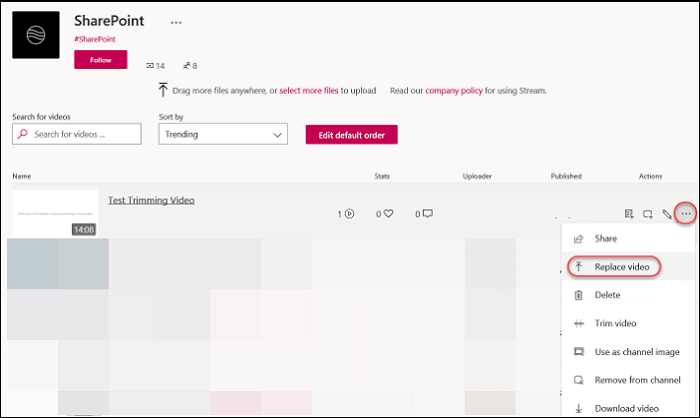Click the SharePoint channel logo image

click(36, 35)
